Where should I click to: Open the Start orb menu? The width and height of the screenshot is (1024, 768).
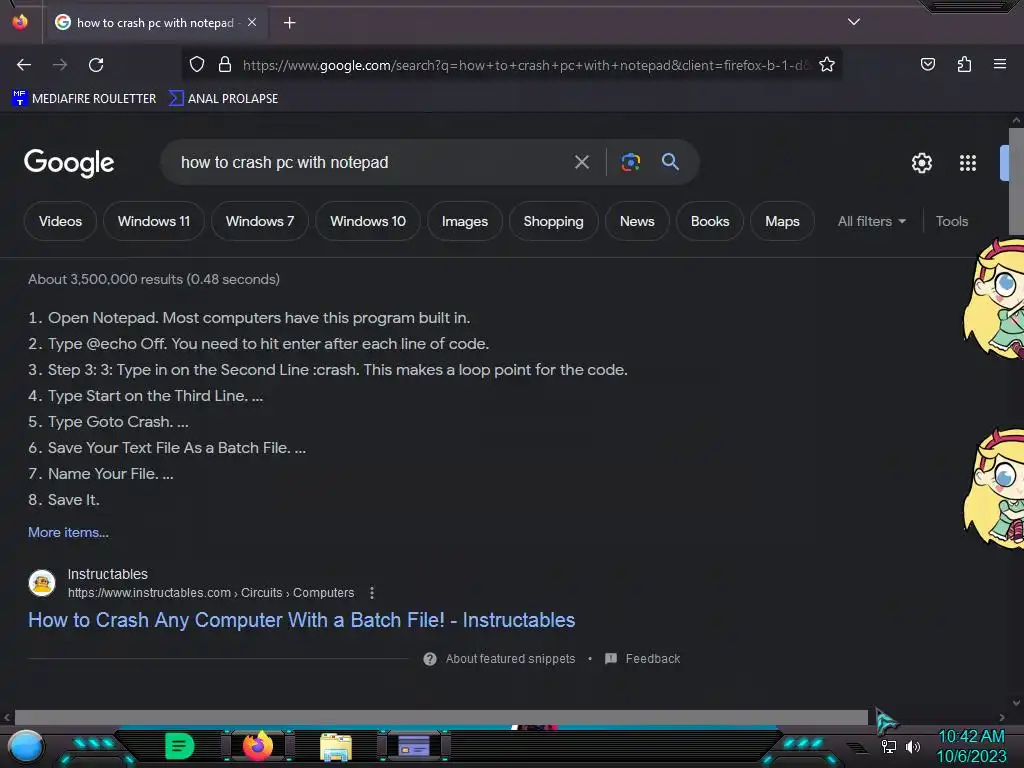25,747
